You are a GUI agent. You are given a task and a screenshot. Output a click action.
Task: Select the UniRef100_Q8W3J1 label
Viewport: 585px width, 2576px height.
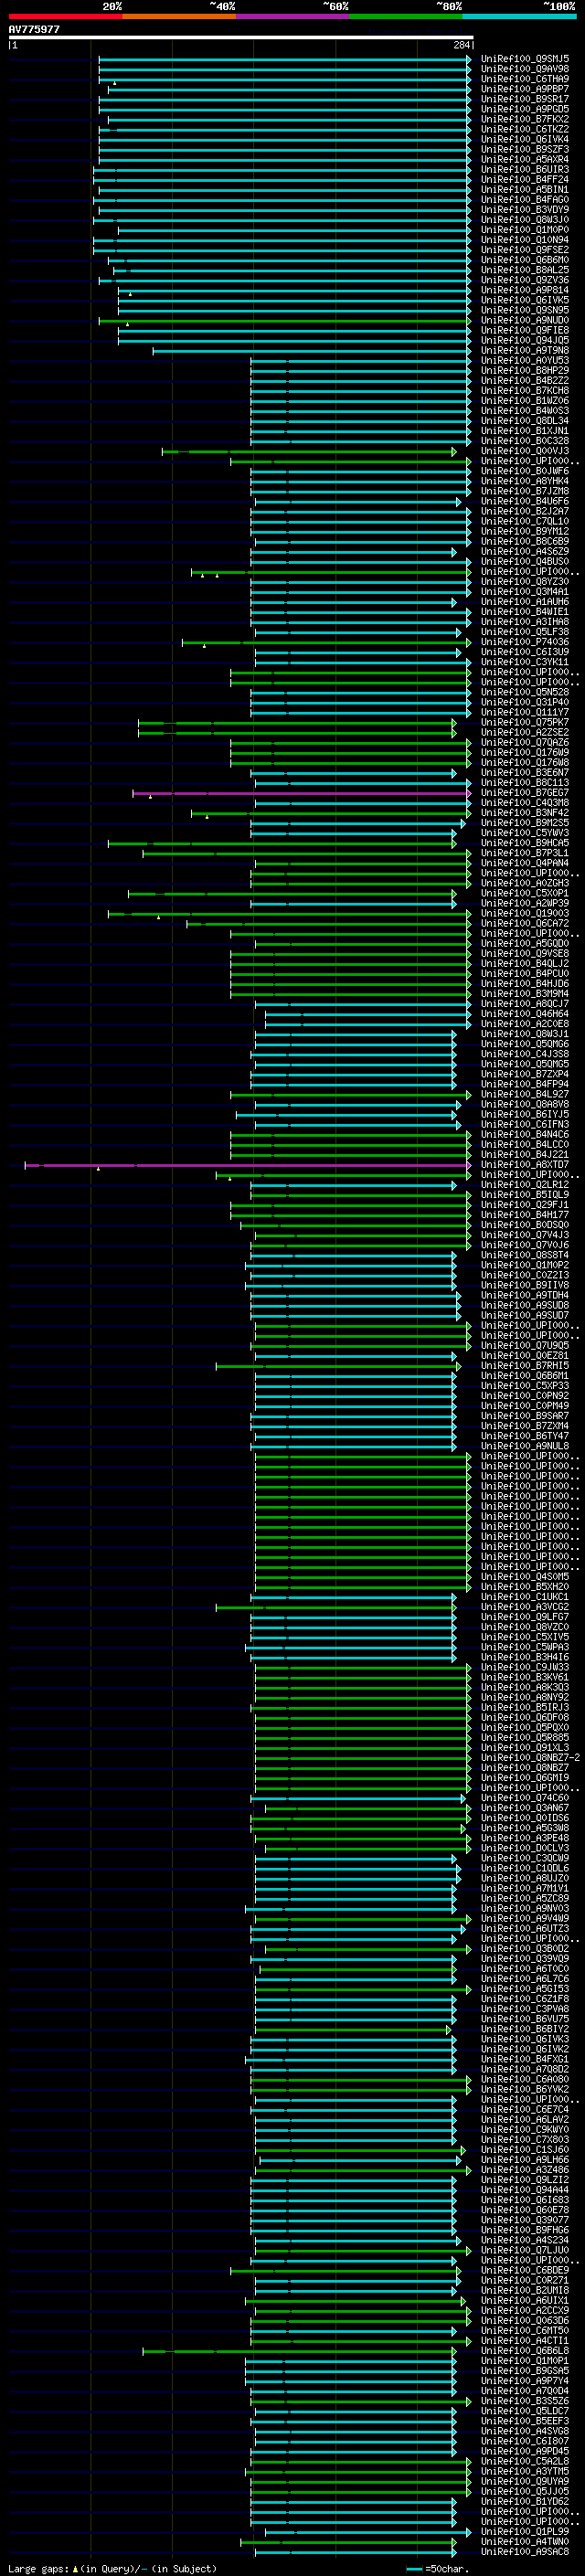pos(525,1034)
